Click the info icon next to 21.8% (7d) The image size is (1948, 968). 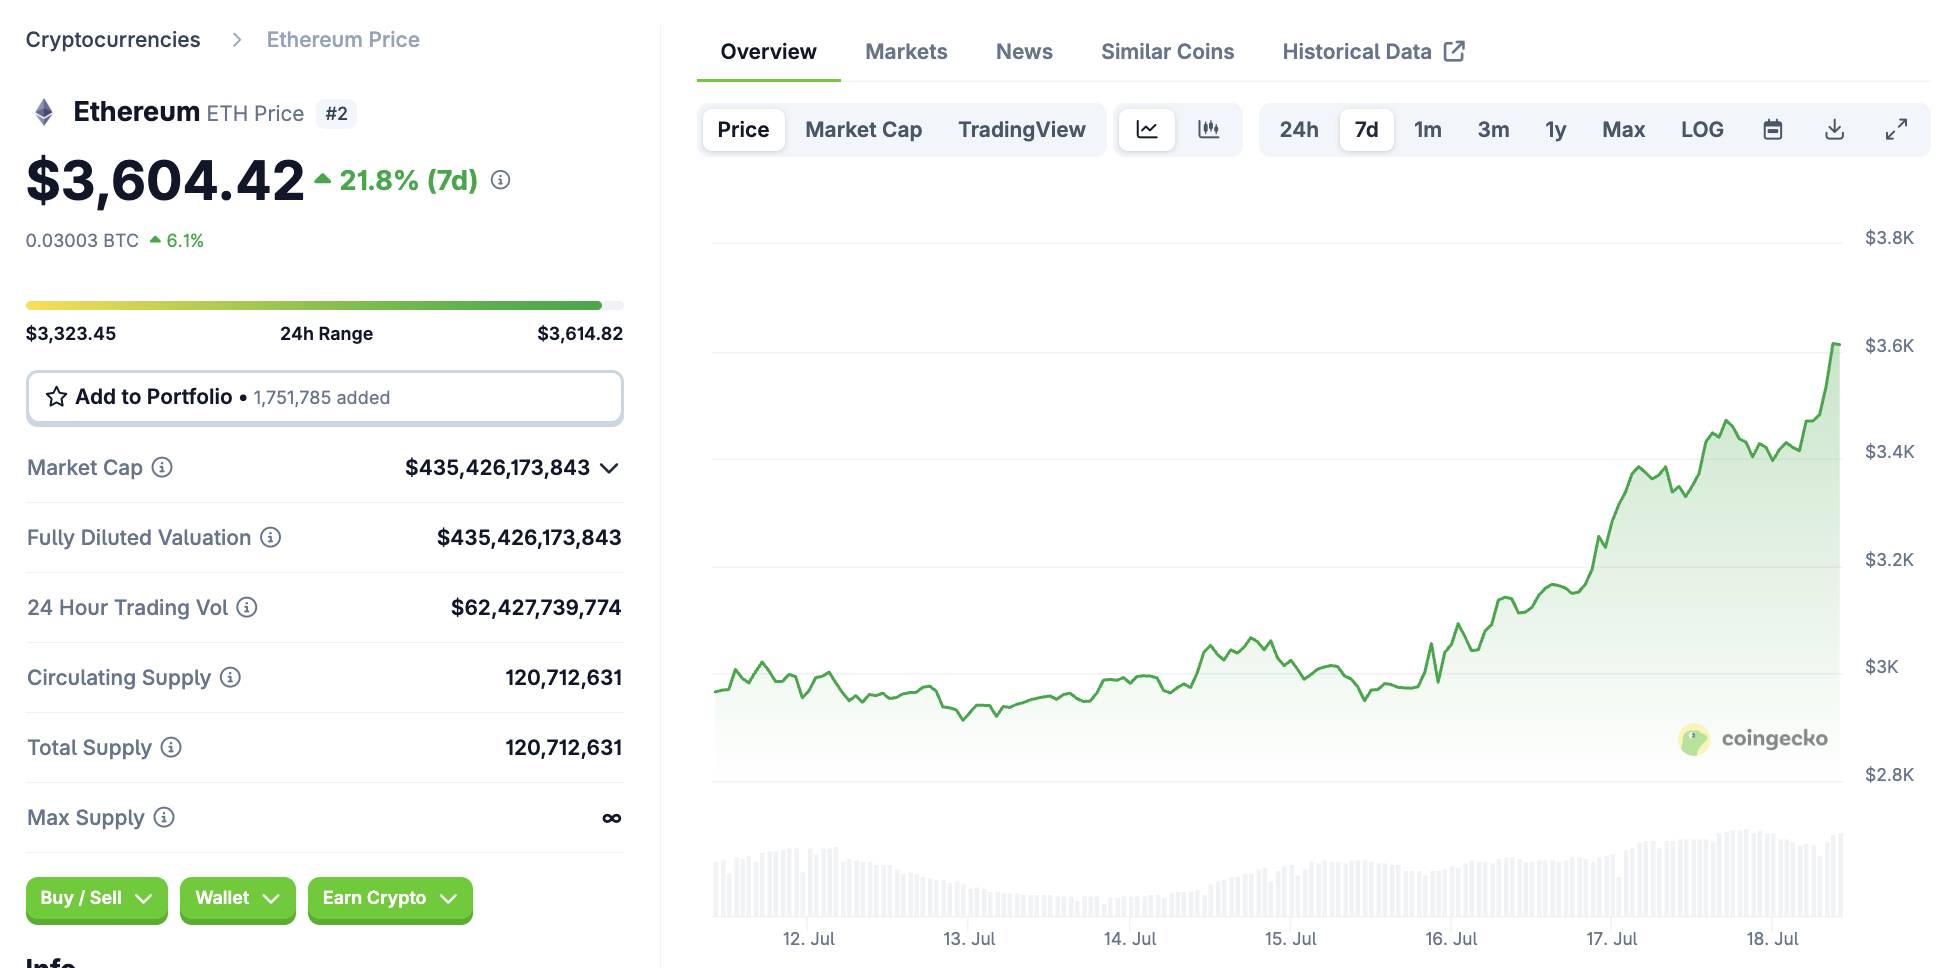[x=501, y=180]
